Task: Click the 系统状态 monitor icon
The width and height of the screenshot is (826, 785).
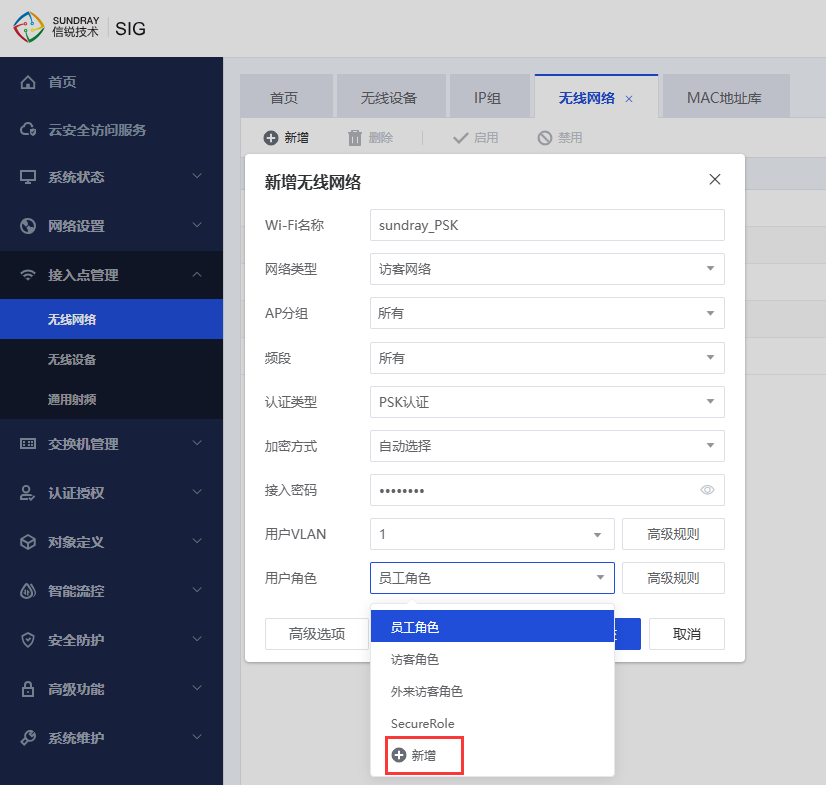Action: pyautogui.click(x=28, y=177)
